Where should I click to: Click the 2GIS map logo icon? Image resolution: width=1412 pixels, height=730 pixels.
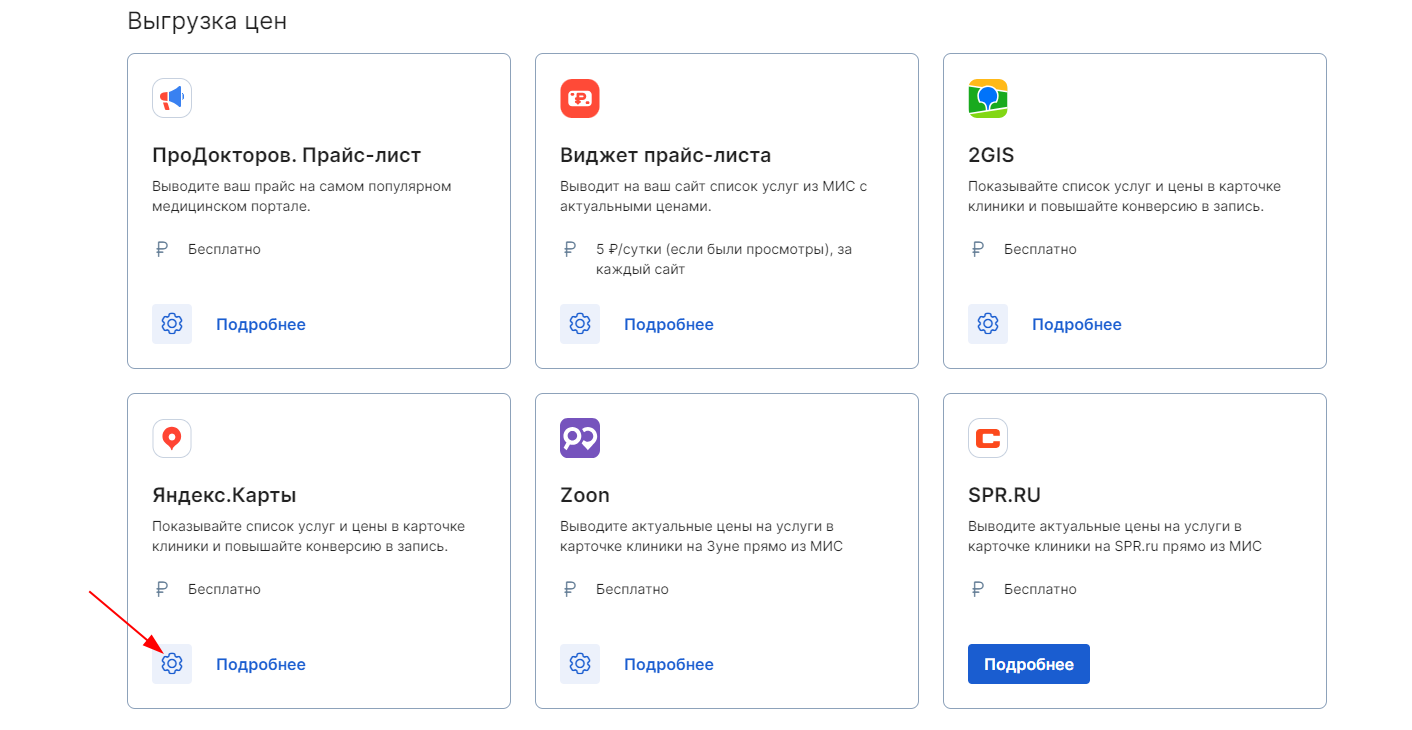point(988,98)
